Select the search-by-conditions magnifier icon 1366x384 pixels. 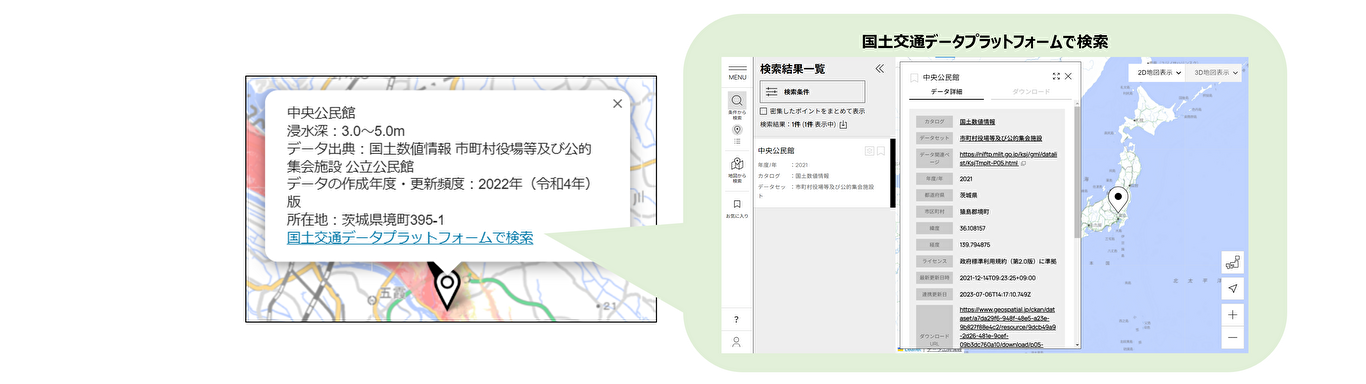737,101
